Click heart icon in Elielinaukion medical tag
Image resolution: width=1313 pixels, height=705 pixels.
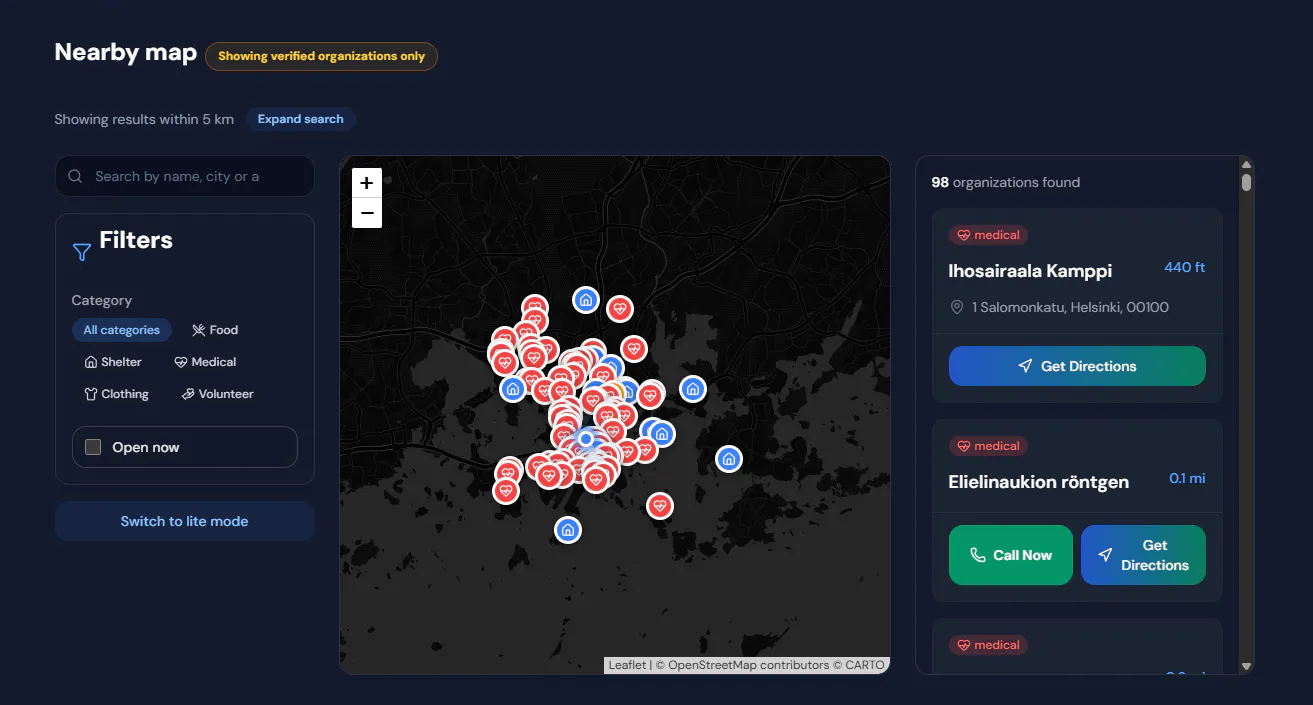(x=964, y=446)
